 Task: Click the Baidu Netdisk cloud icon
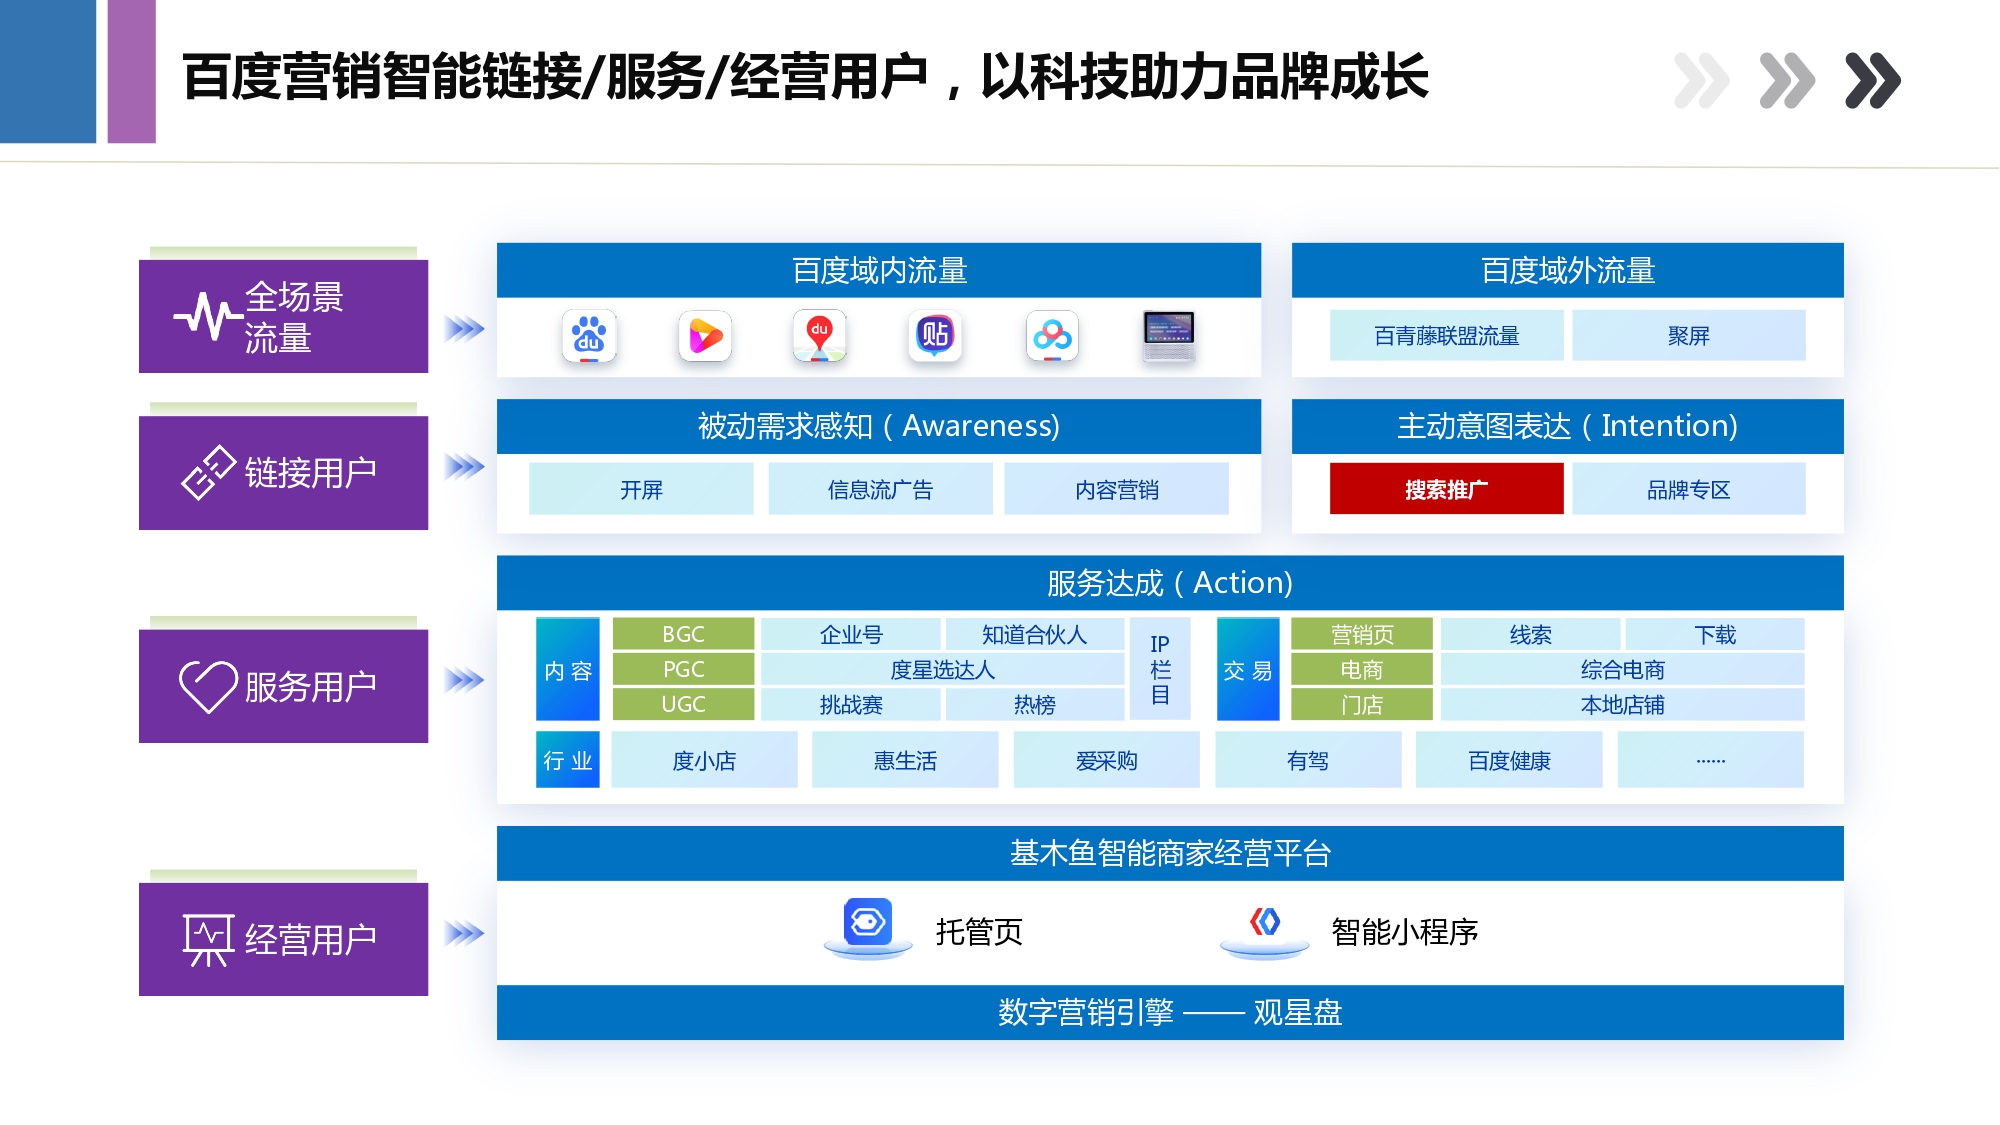[1052, 336]
